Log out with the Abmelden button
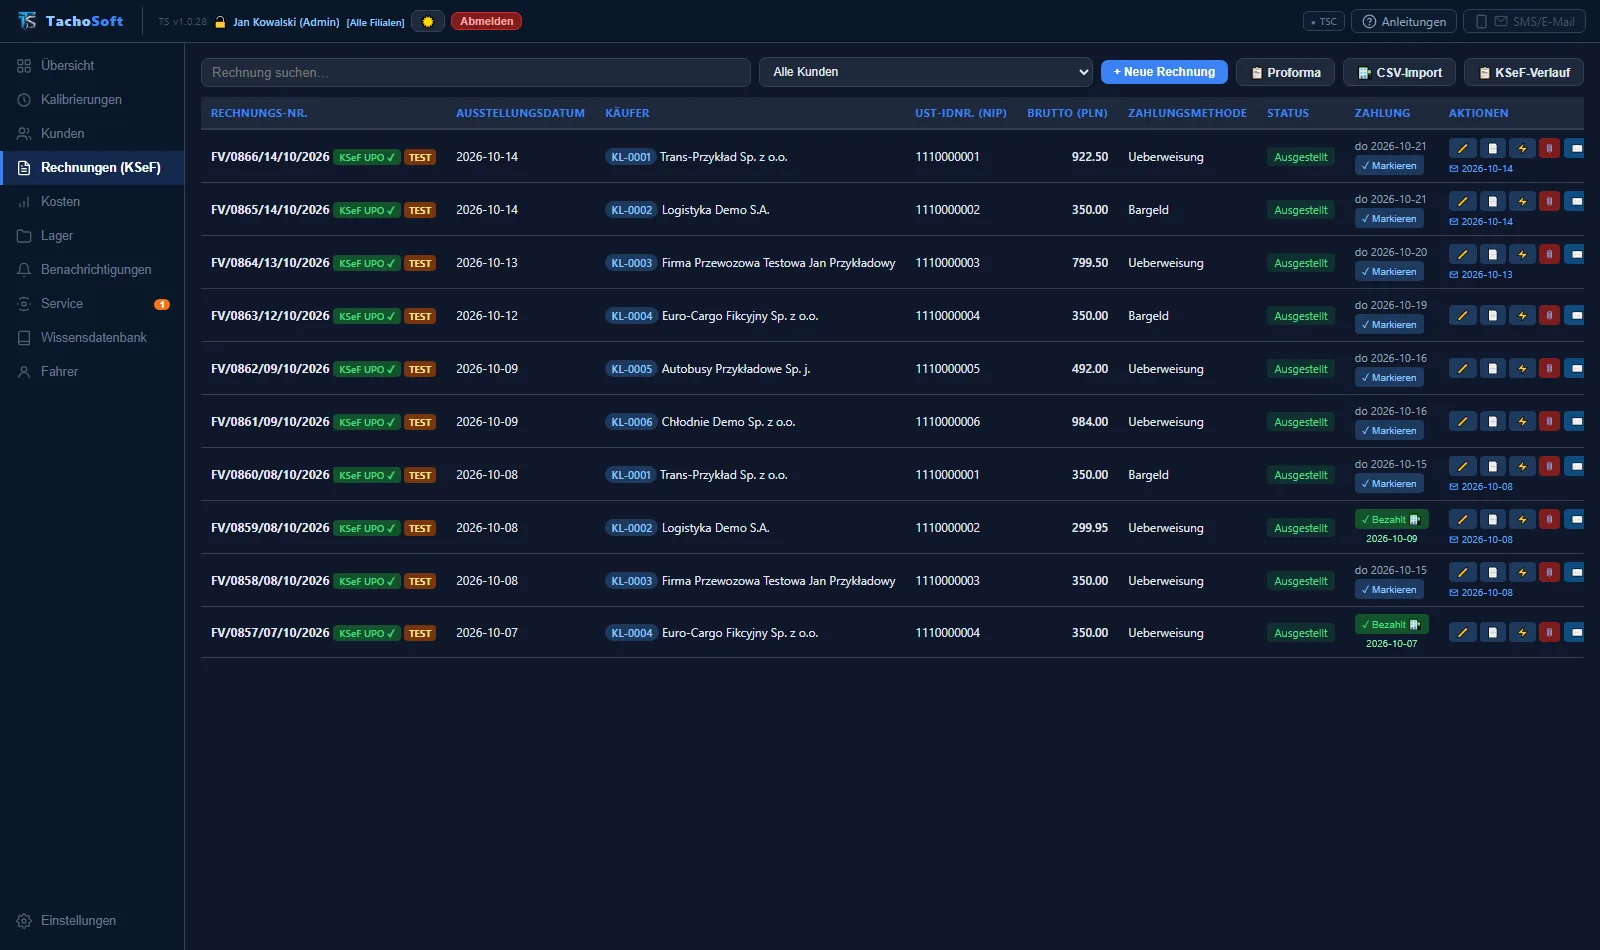Image resolution: width=1600 pixels, height=950 pixels. (486, 21)
